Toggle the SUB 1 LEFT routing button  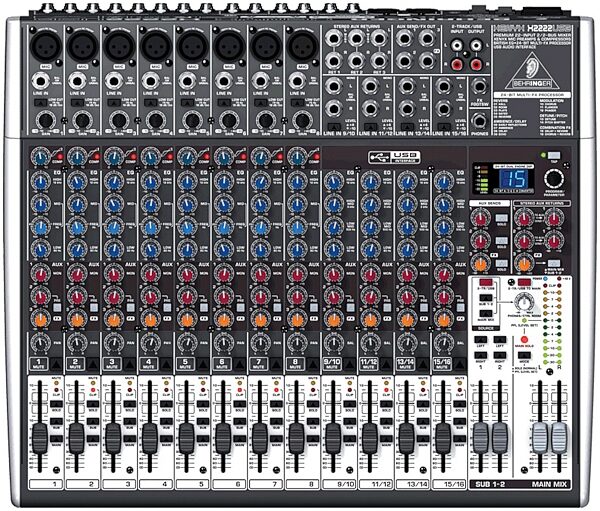[x=481, y=340]
